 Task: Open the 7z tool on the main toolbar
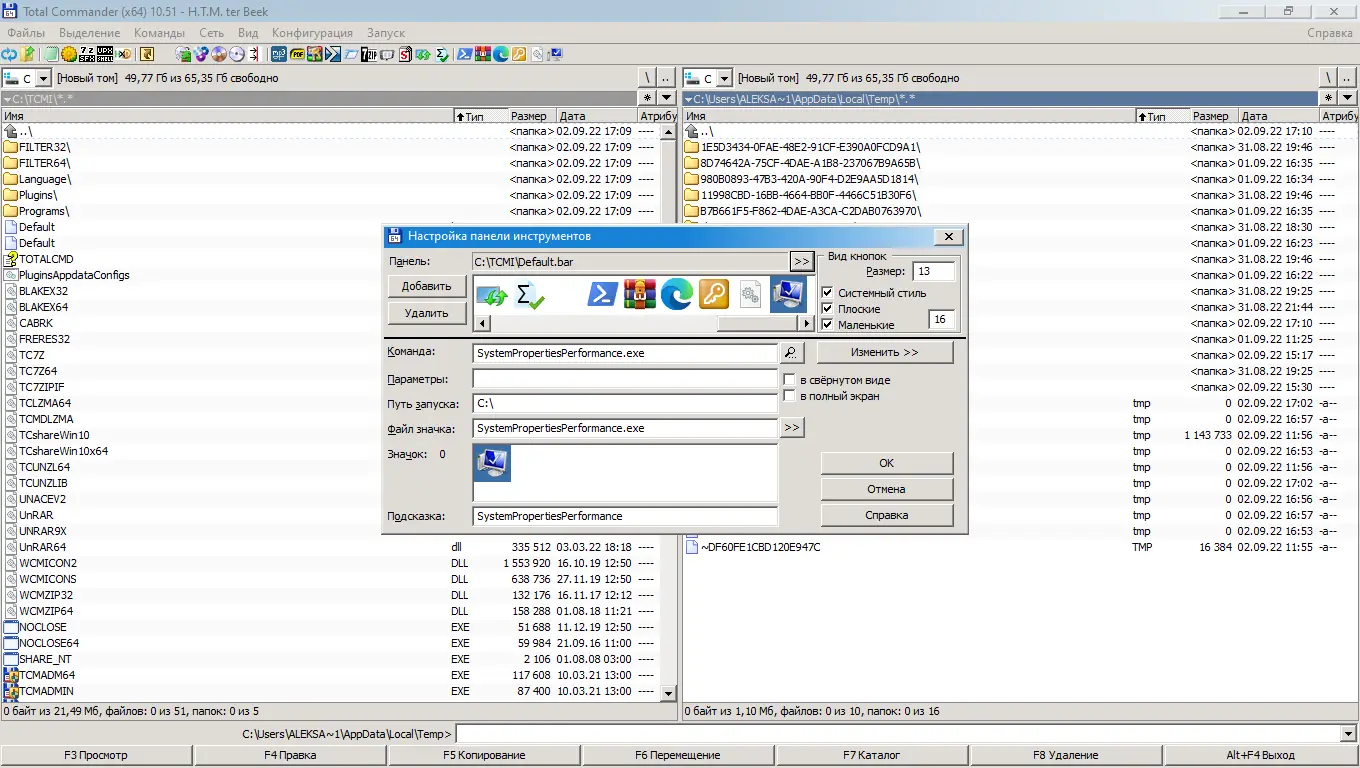coord(86,54)
